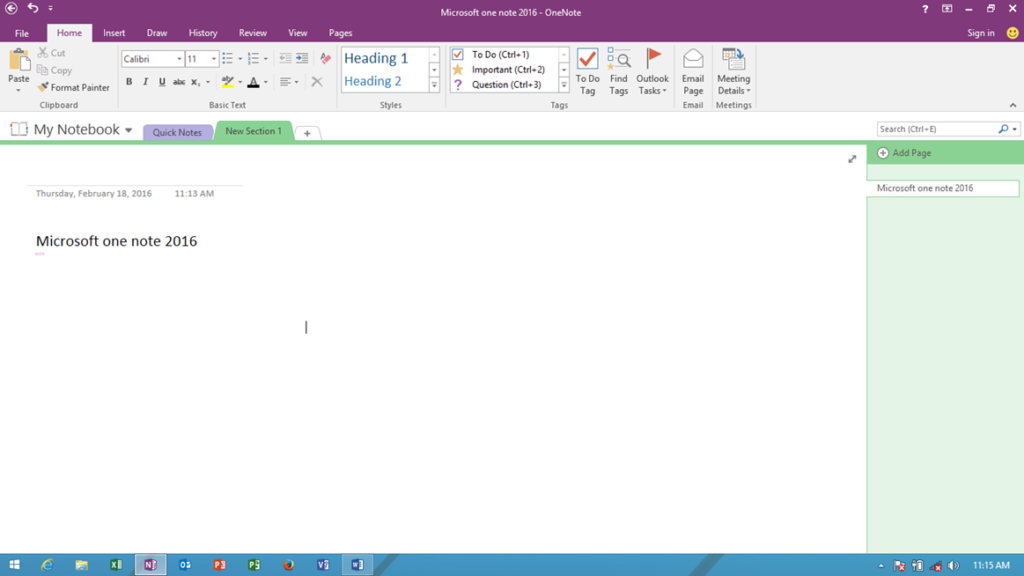Screen dimensions: 1024x576
Task: Open the File menu
Action: click(22, 33)
